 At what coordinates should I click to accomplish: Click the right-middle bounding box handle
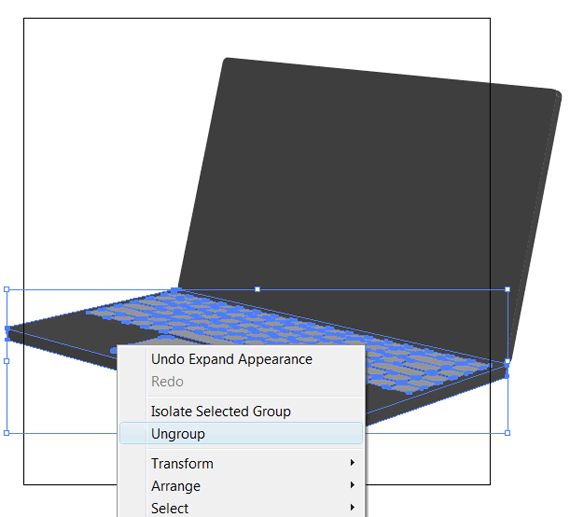(x=507, y=361)
